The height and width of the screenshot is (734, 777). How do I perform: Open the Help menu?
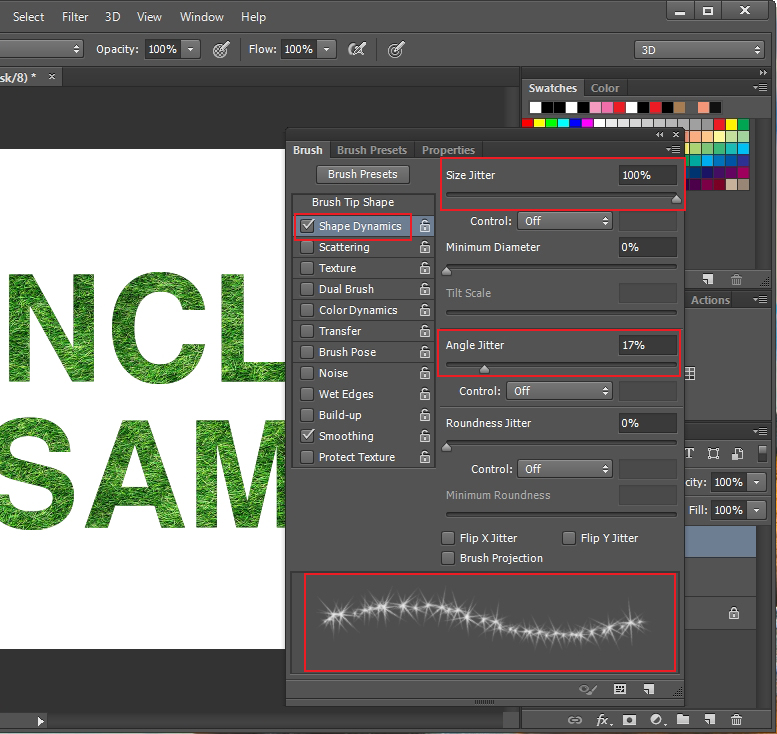coord(253,17)
